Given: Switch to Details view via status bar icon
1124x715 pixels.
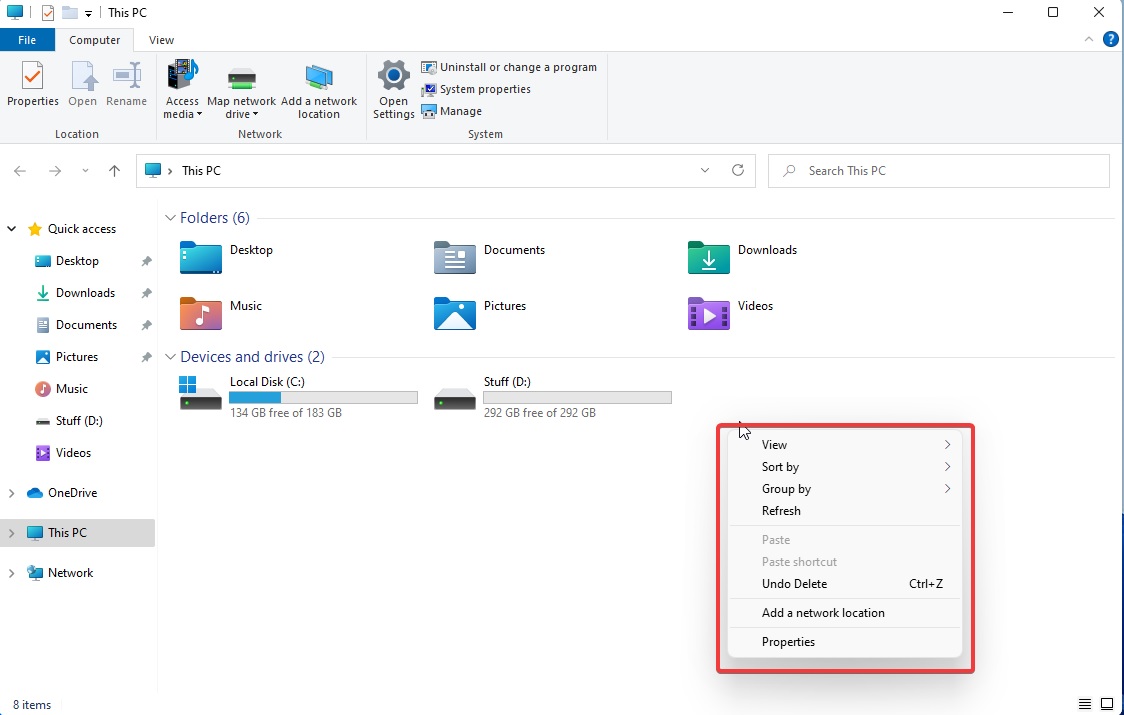Looking at the screenshot, I should tap(1085, 704).
